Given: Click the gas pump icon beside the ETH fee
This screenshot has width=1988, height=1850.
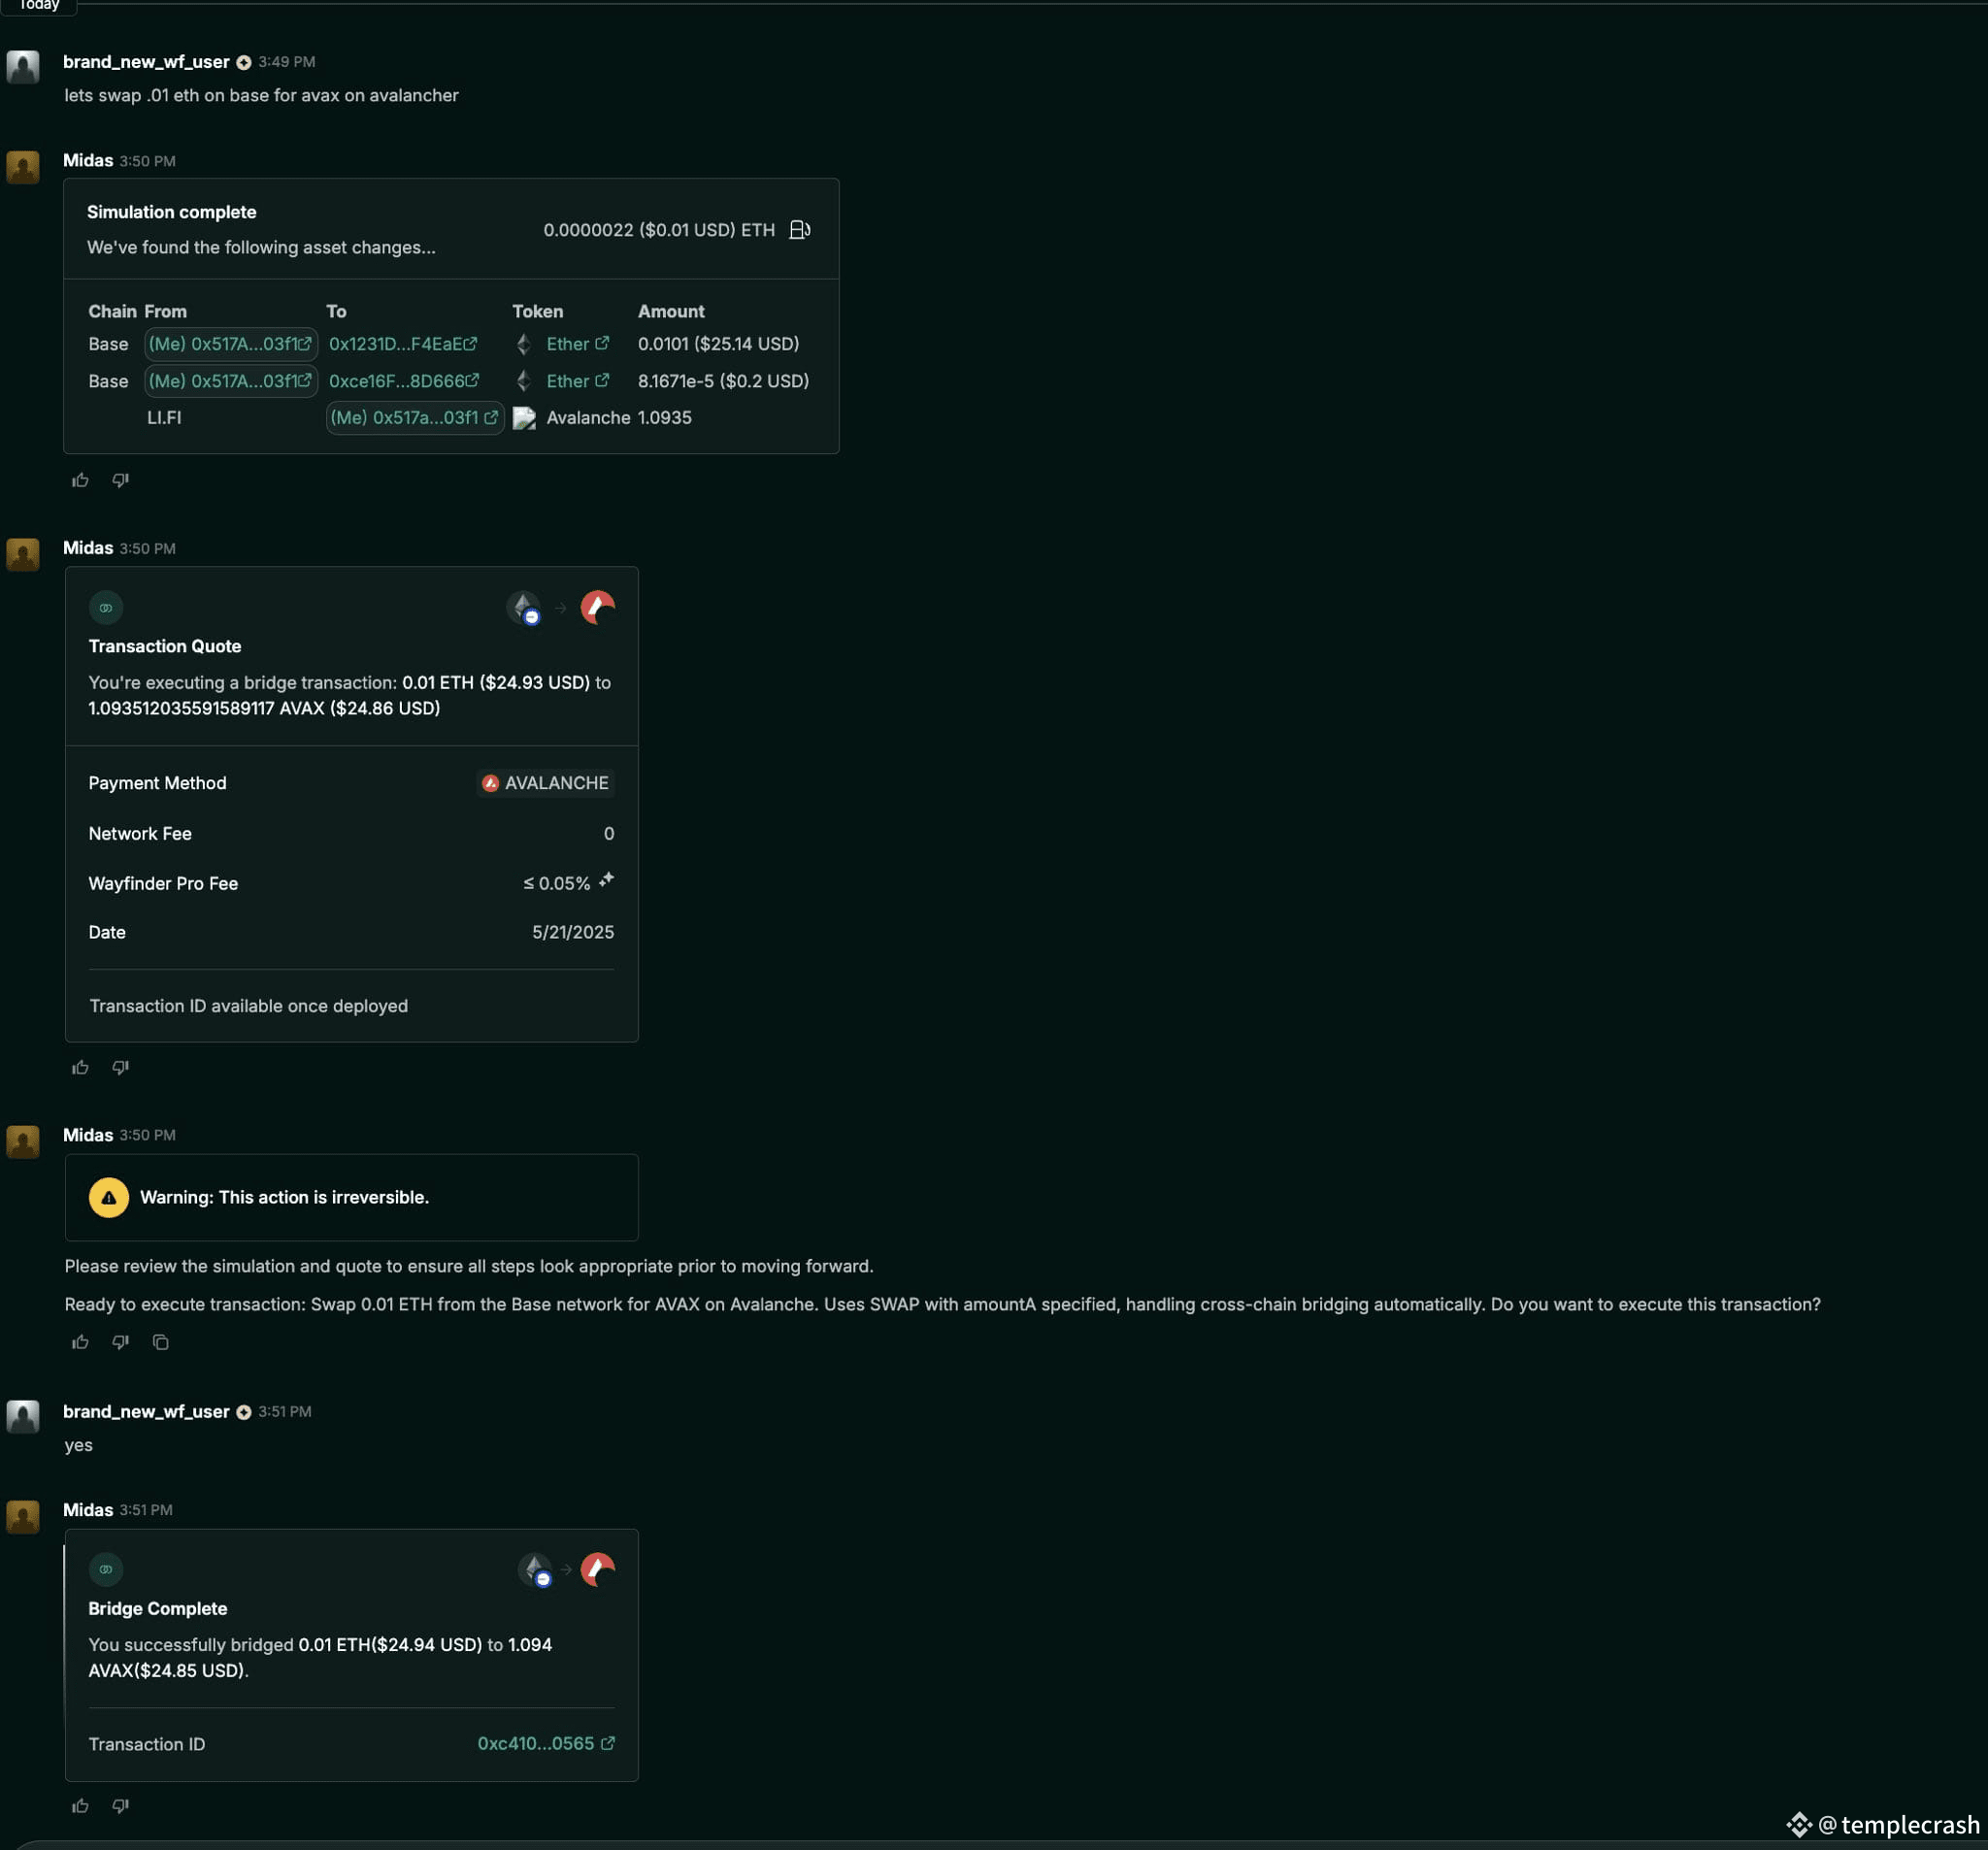Looking at the screenshot, I should tap(799, 230).
